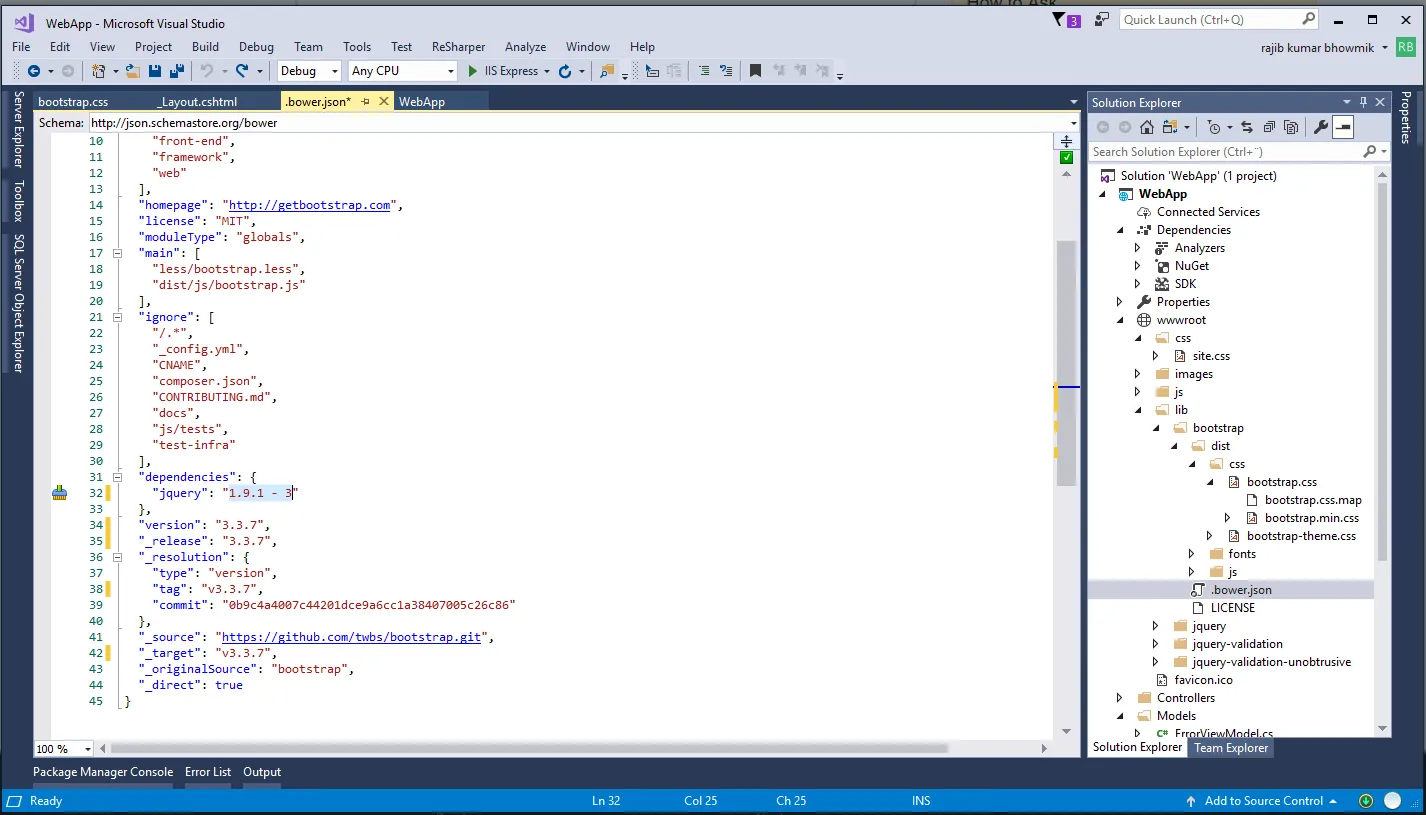Click the Collapse All icon in Solution Explorer
The height and width of the screenshot is (815, 1426).
point(1269,127)
